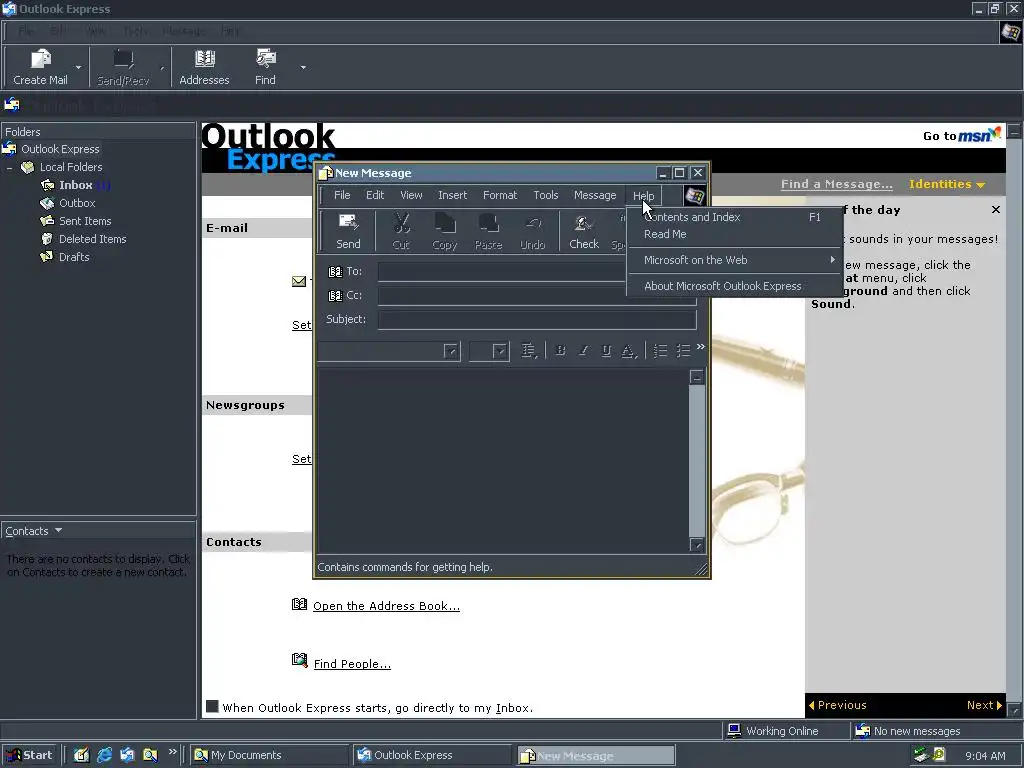Launch Internet Explorer from quick launch

click(x=104, y=755)
